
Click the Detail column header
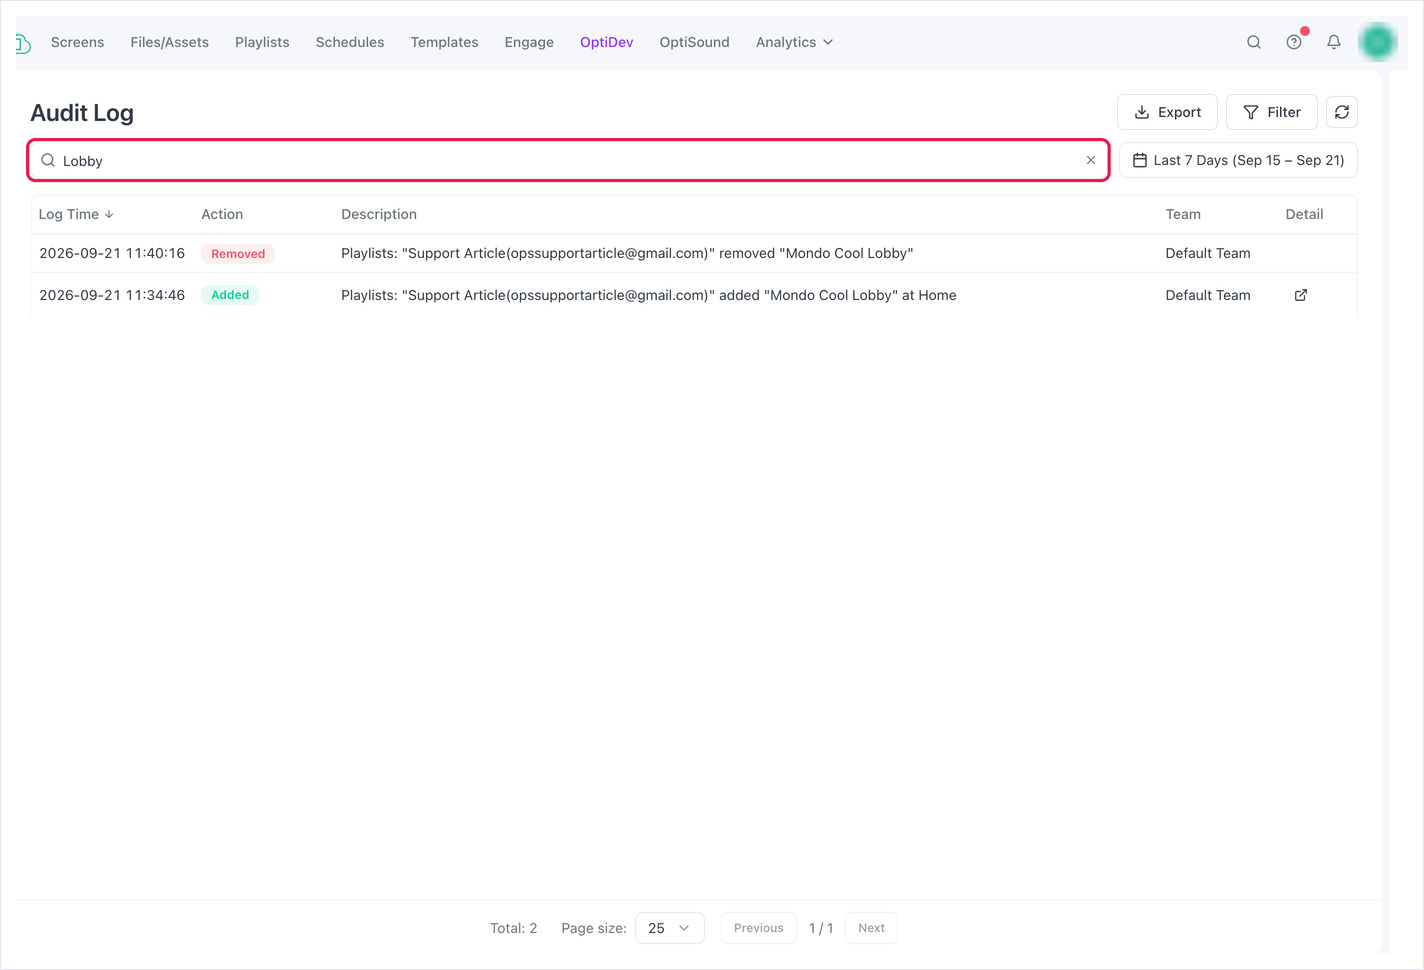point(1304,214)
